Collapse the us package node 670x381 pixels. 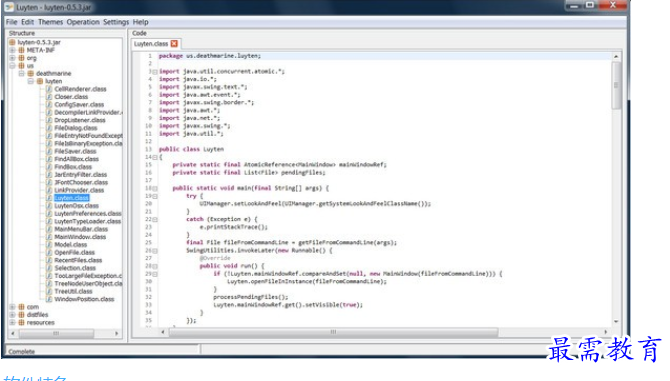(12, 66)
